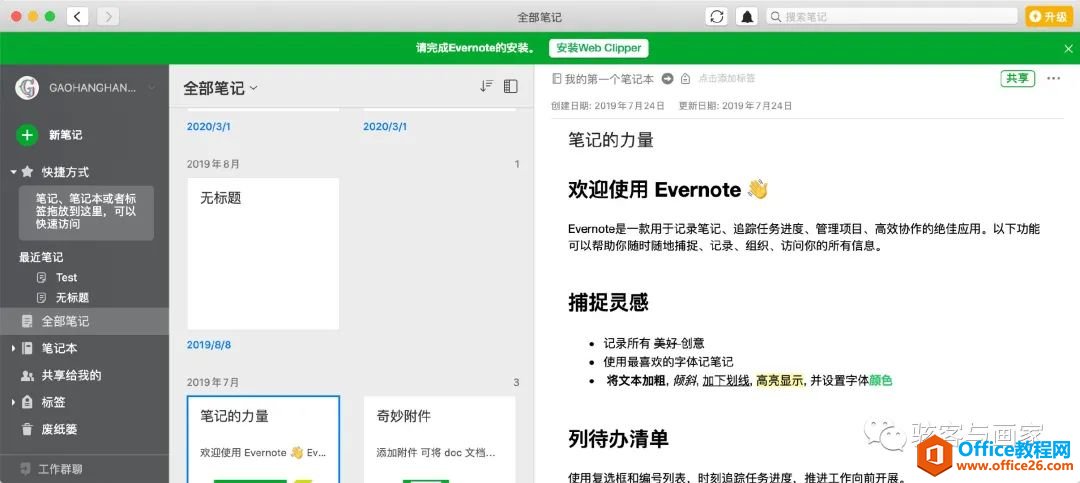Click the 最近笔记 sidebar heading
Image resolution: width=1080 pixels, height=483 pixels.
point(41,257)
